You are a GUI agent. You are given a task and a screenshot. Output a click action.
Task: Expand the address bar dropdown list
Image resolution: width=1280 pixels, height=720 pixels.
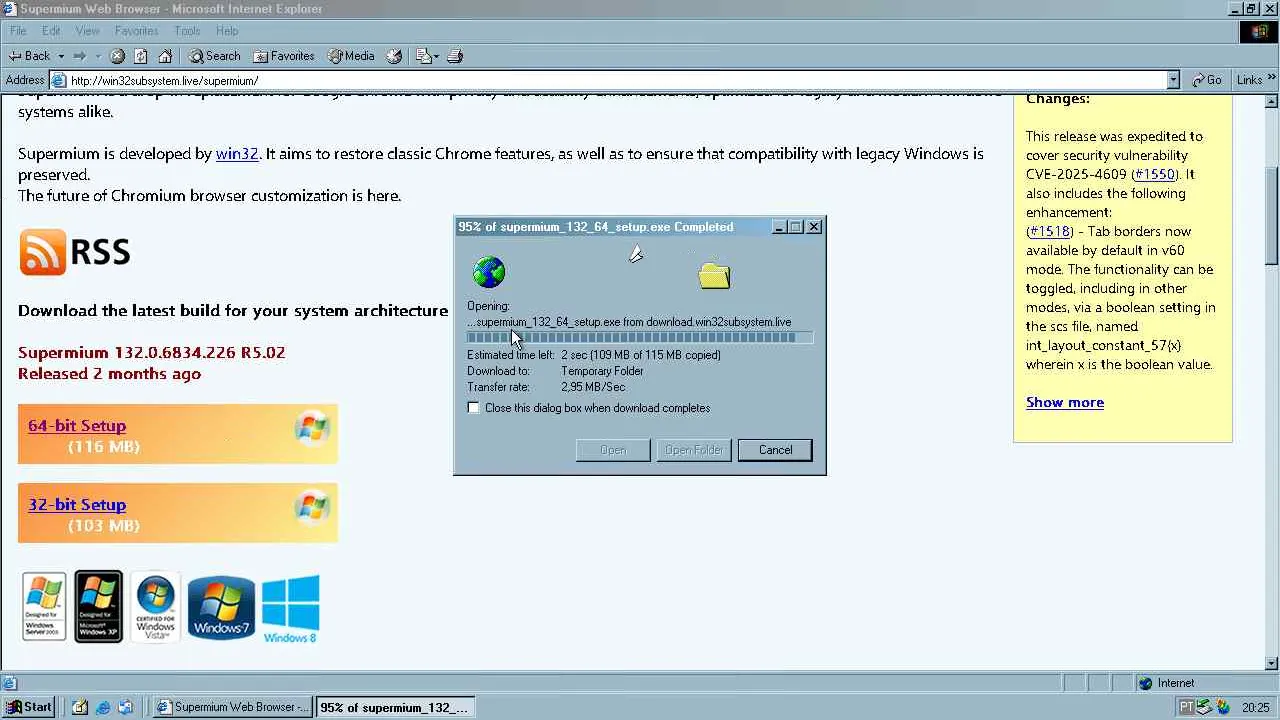click(1173, 80)
